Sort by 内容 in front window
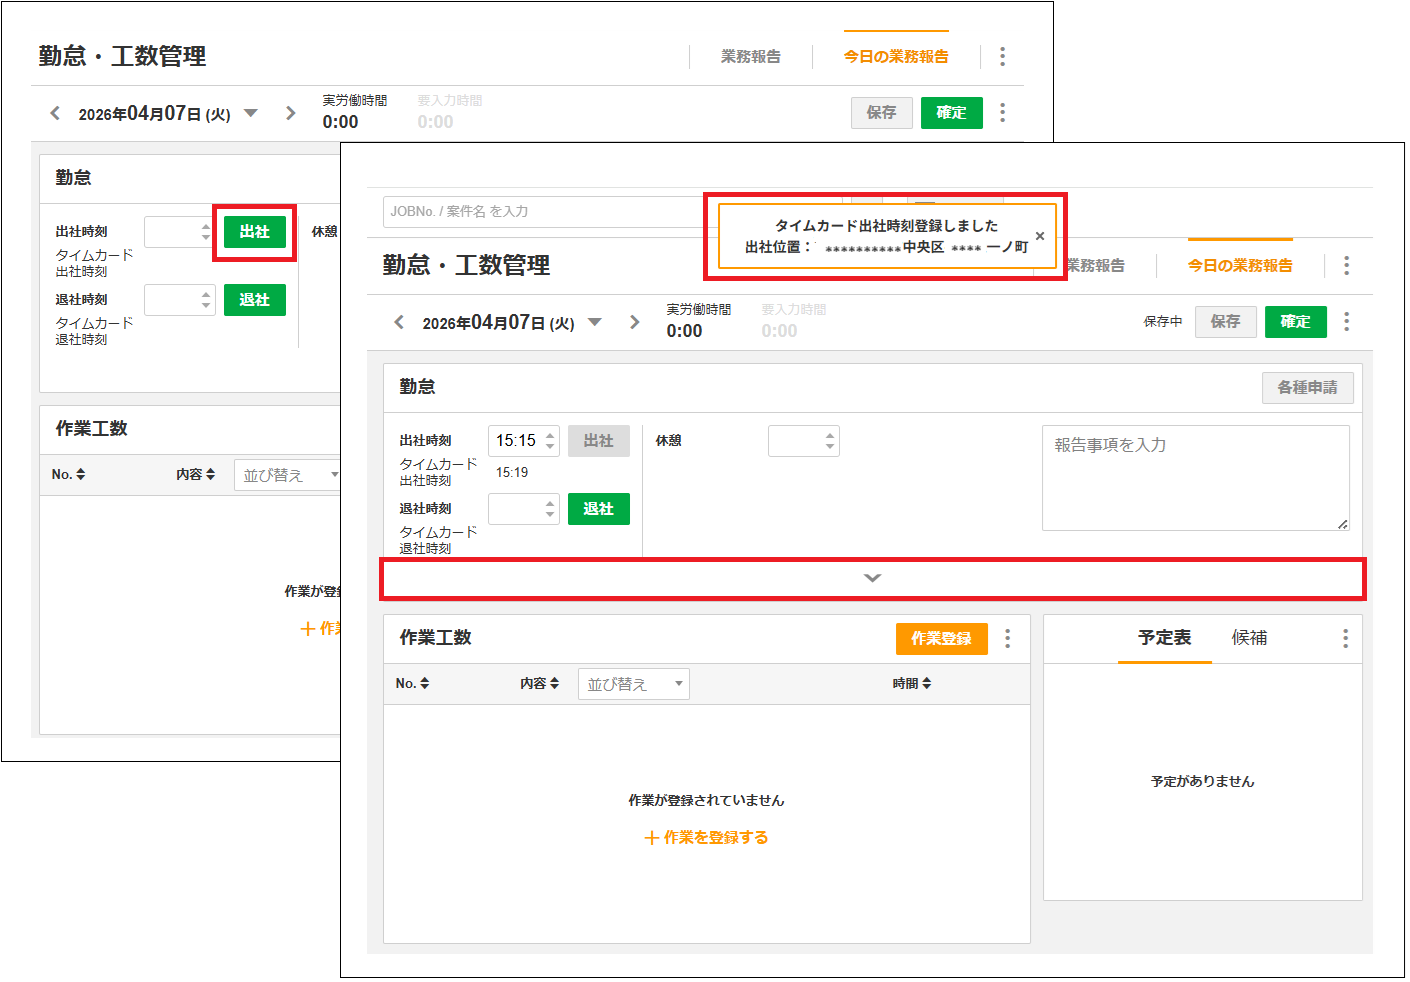 540,683
